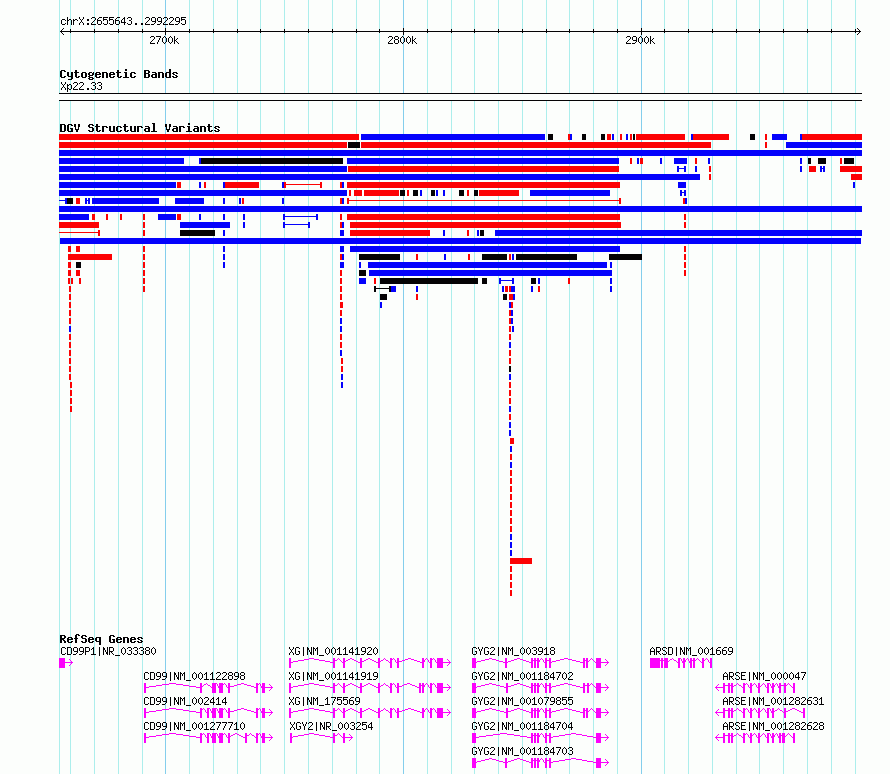The height and width of the screenshot is (774, 890).
Task: Select transcript XG|NM_001141919
Action: tap(334, 676)
